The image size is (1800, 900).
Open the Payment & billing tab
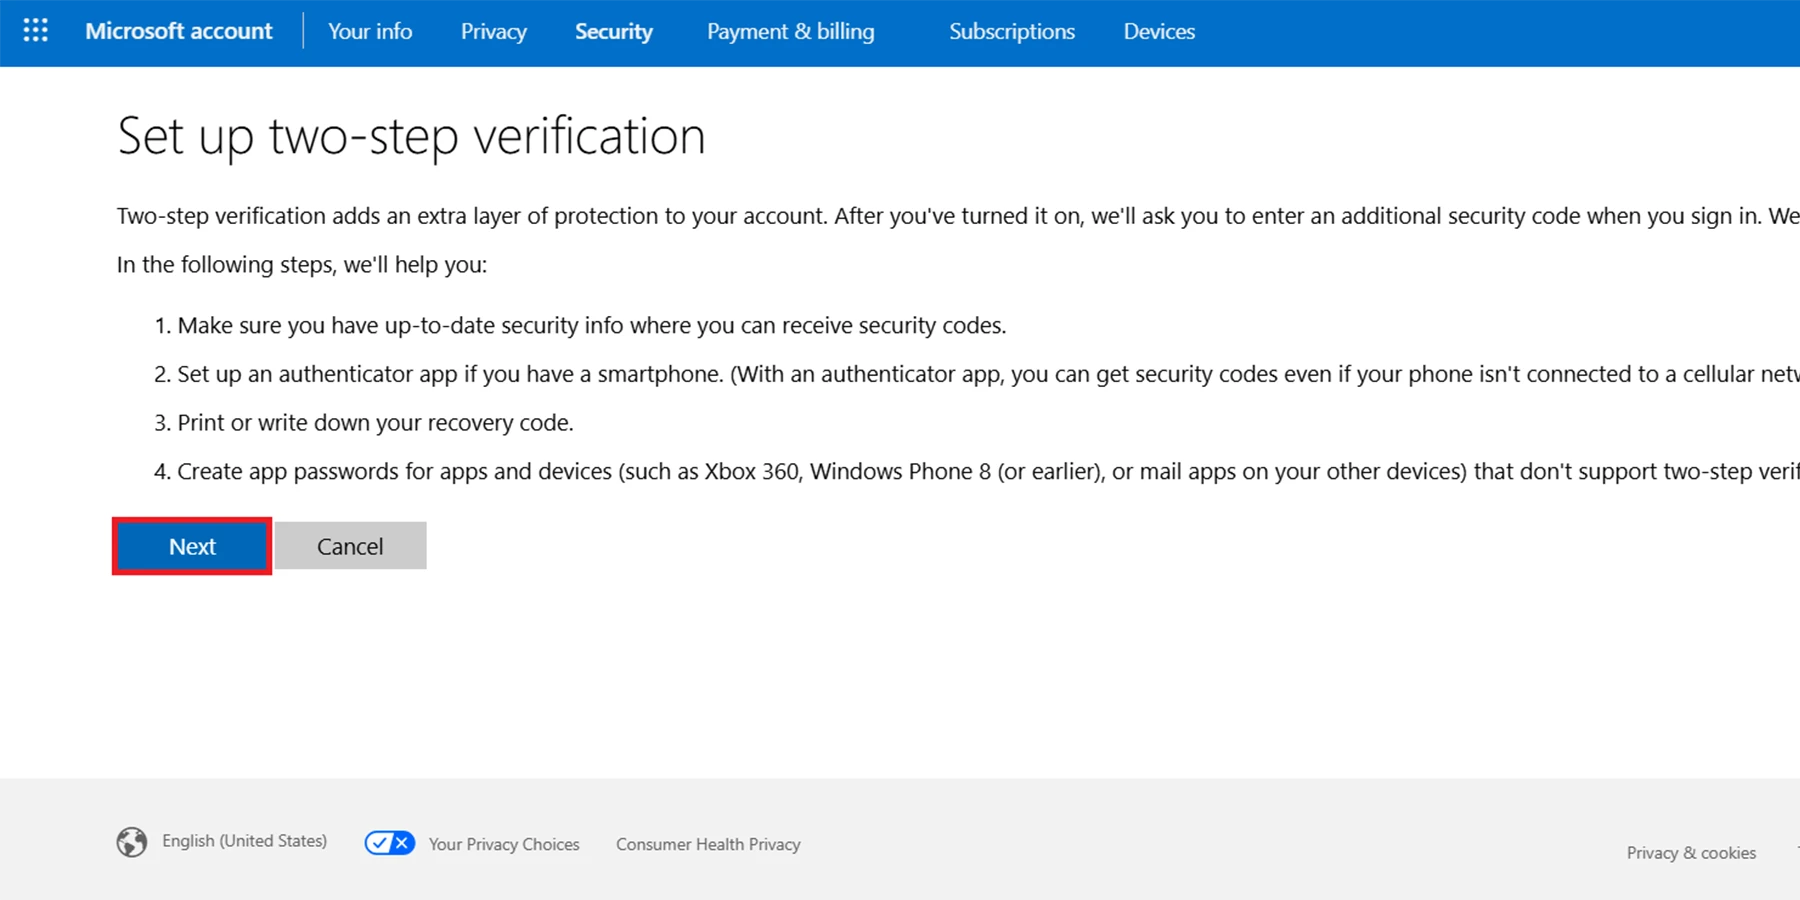pyautogui.click(x=791, y=31)
